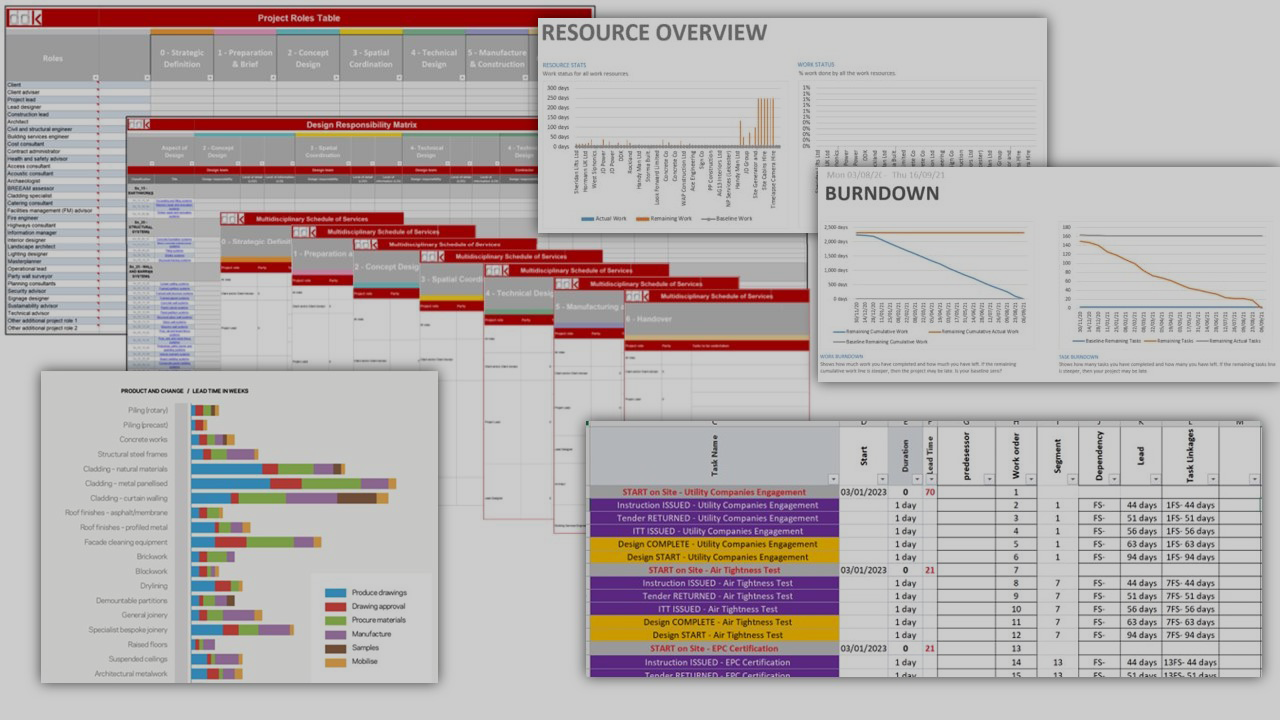Click the dnk icon on Concept Design schedule window
This screenshot has height=720, width=1280.
(x=365, y=245)
